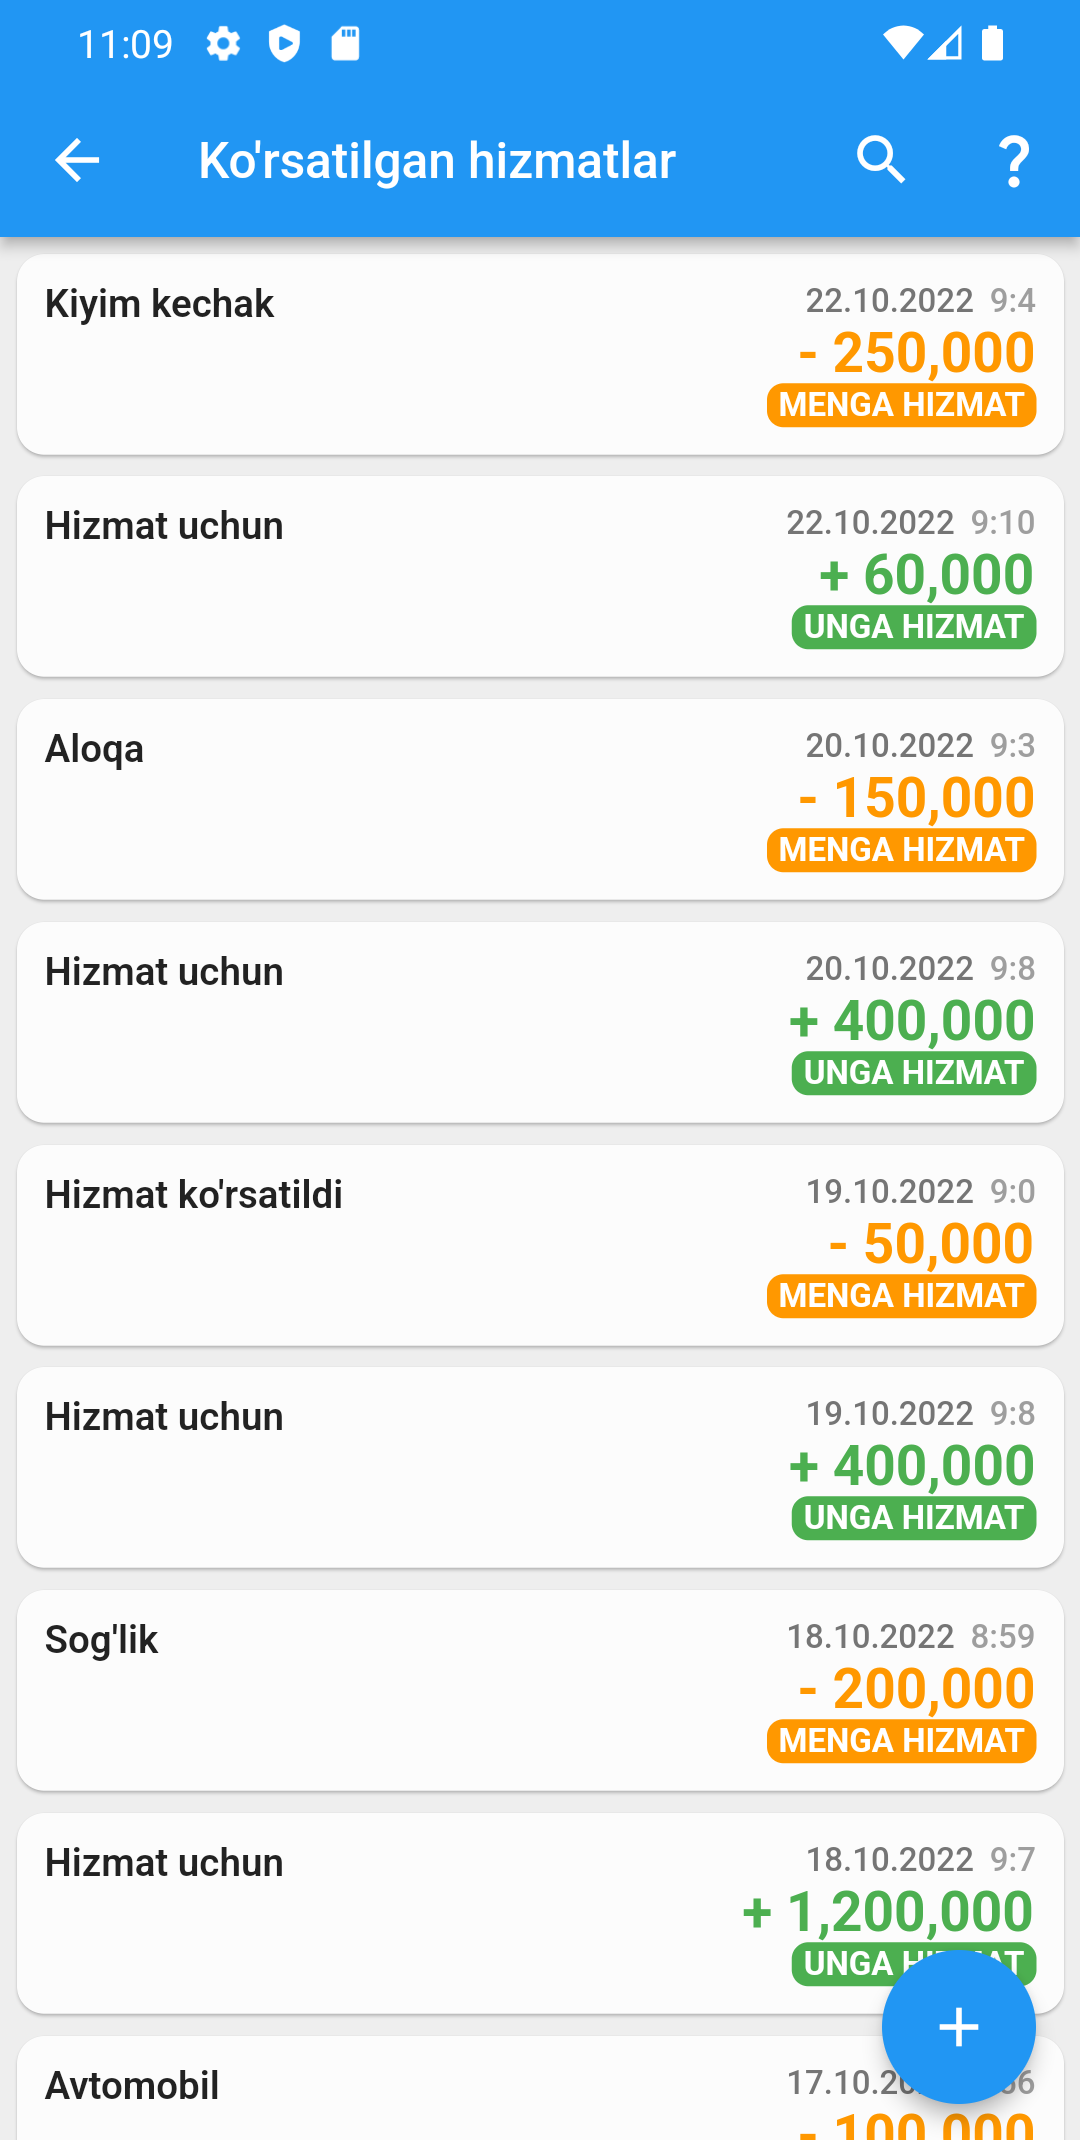
Task: Tap the + 1,200,000 amount
Action: pyautogui.click(x=888, y=1912)
